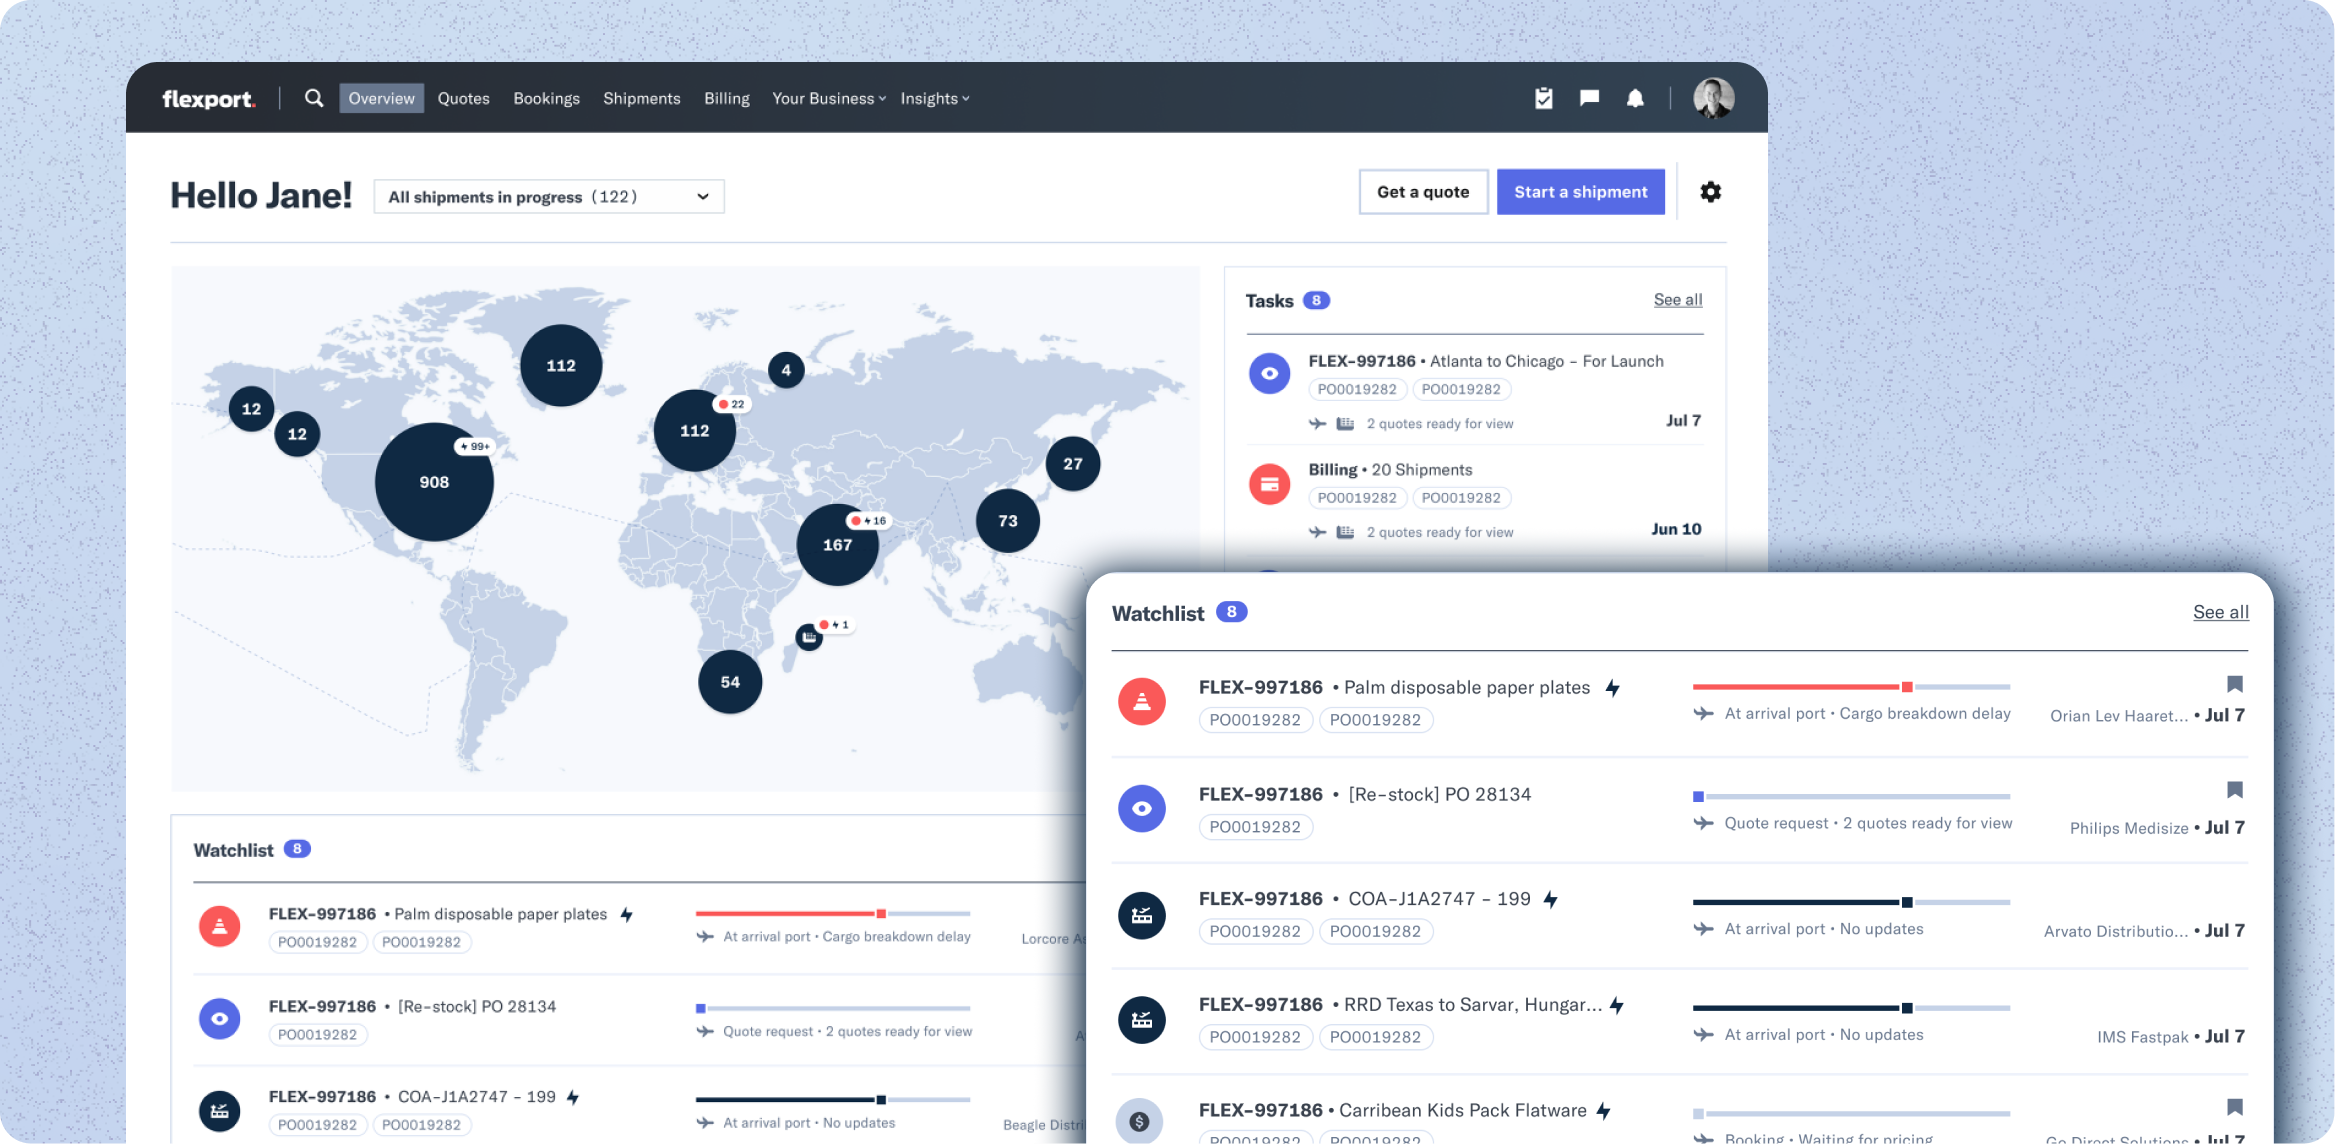Click the Start a shipment button
Image resolution: width=2335 pixels, height=1144 pixels.
click(x=1580, y=192)
